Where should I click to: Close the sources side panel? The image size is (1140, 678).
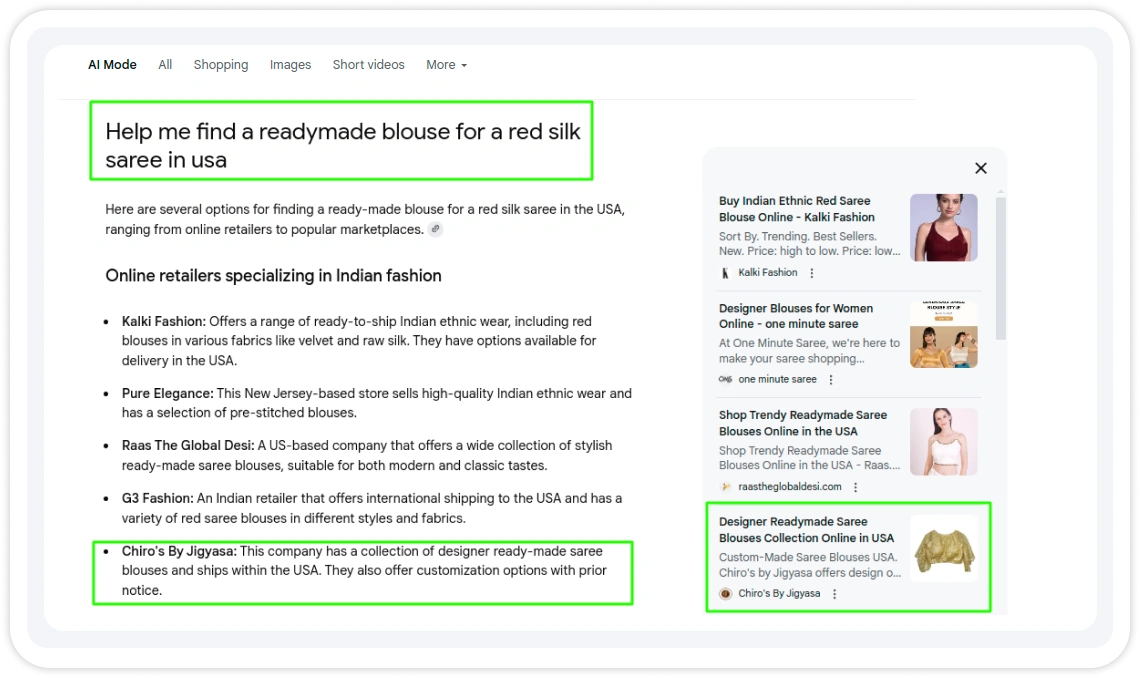(981, 169)
